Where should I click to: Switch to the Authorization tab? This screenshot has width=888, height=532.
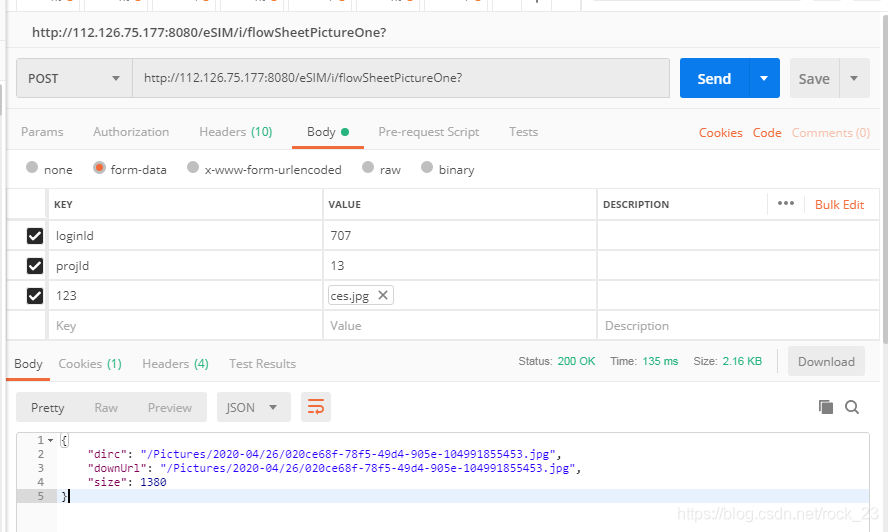click(131, 132)
